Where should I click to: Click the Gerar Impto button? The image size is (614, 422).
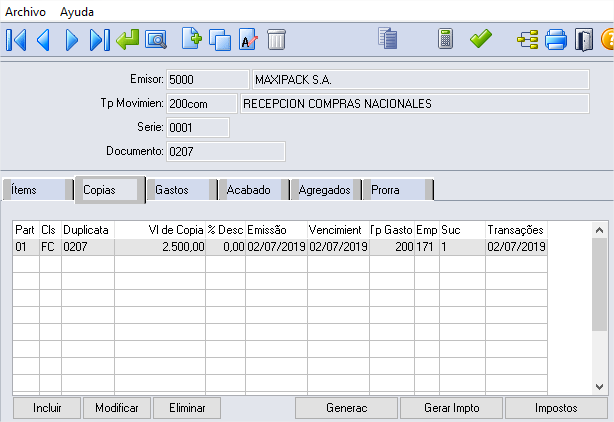pos(451,408)
